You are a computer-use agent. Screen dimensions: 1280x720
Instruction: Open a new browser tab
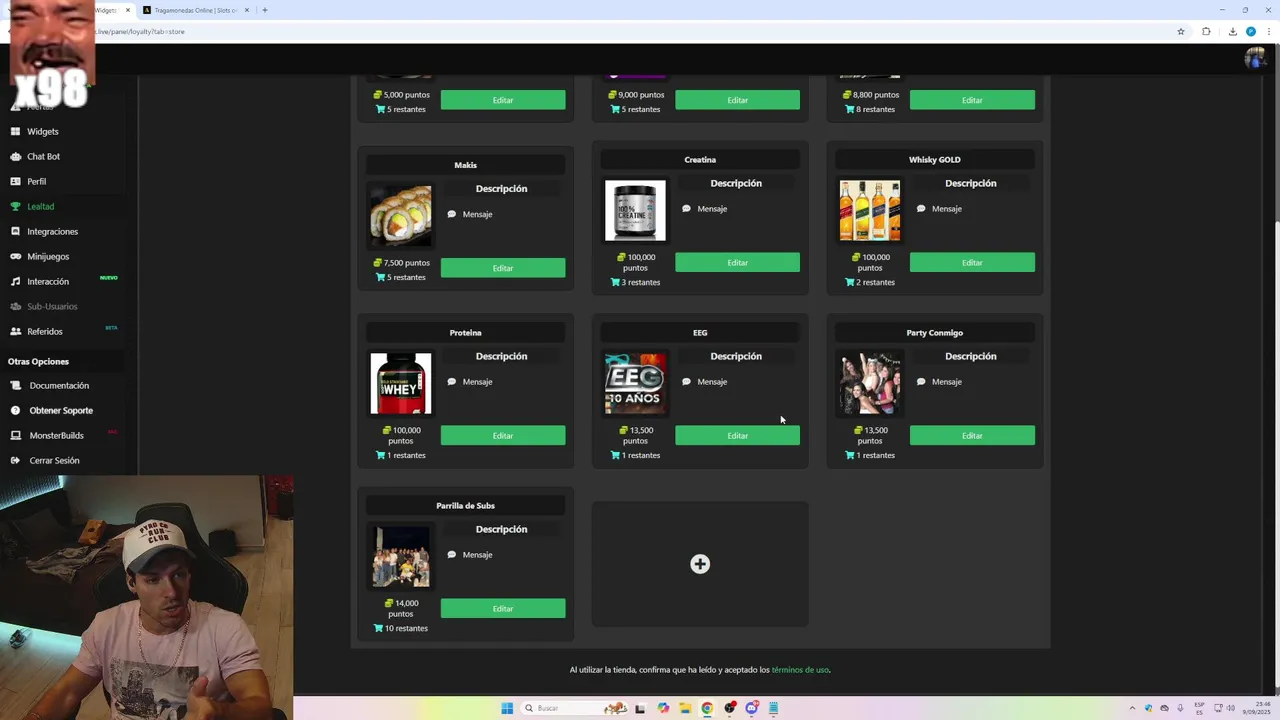pyautogui.click(x=265, y=10)
